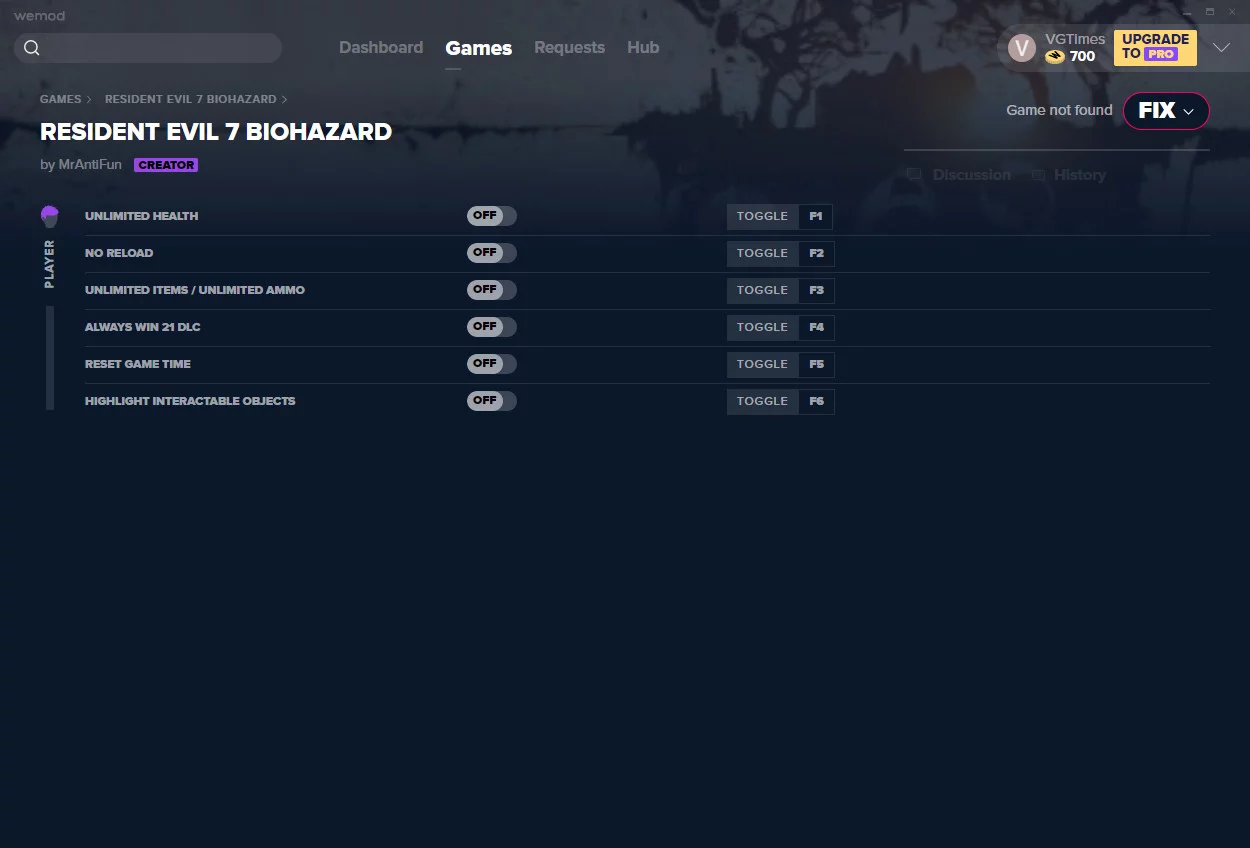Click Upgrade to Pro button
The width and height of the screenshot is (1250, 848).
(x=1155, y=48)
